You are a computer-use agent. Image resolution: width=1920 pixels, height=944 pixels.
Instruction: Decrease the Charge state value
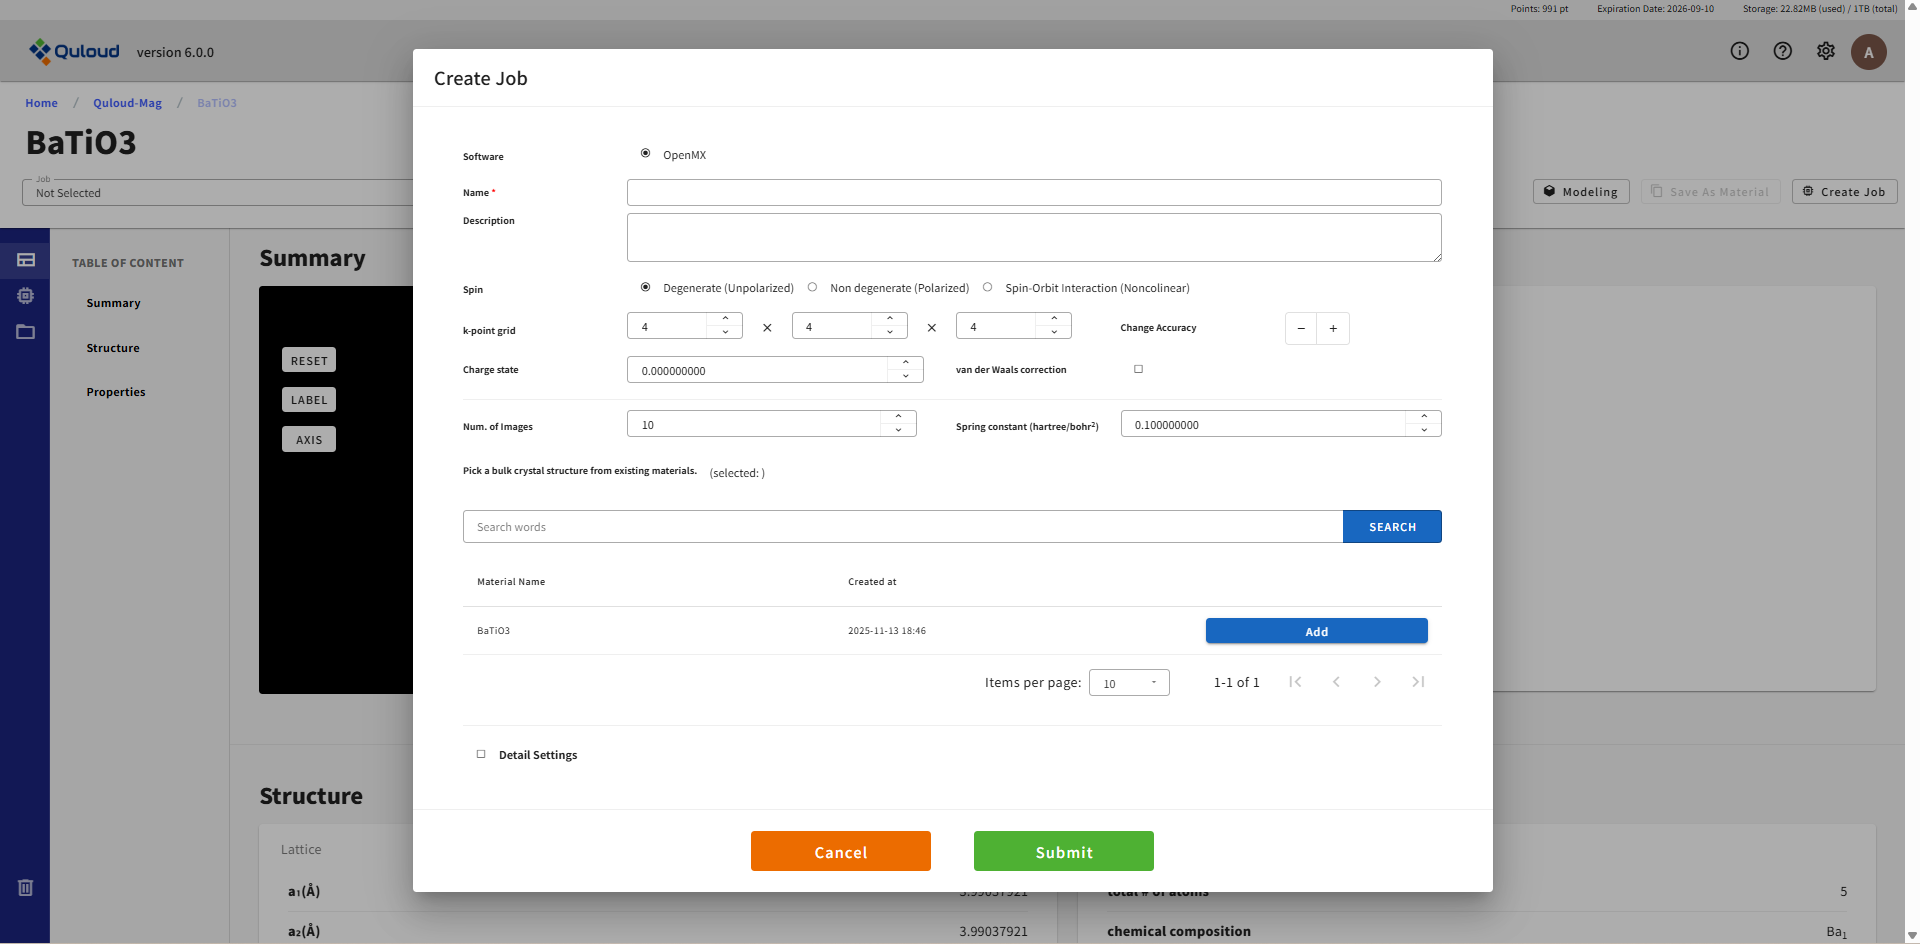click(x=906, y=377)
